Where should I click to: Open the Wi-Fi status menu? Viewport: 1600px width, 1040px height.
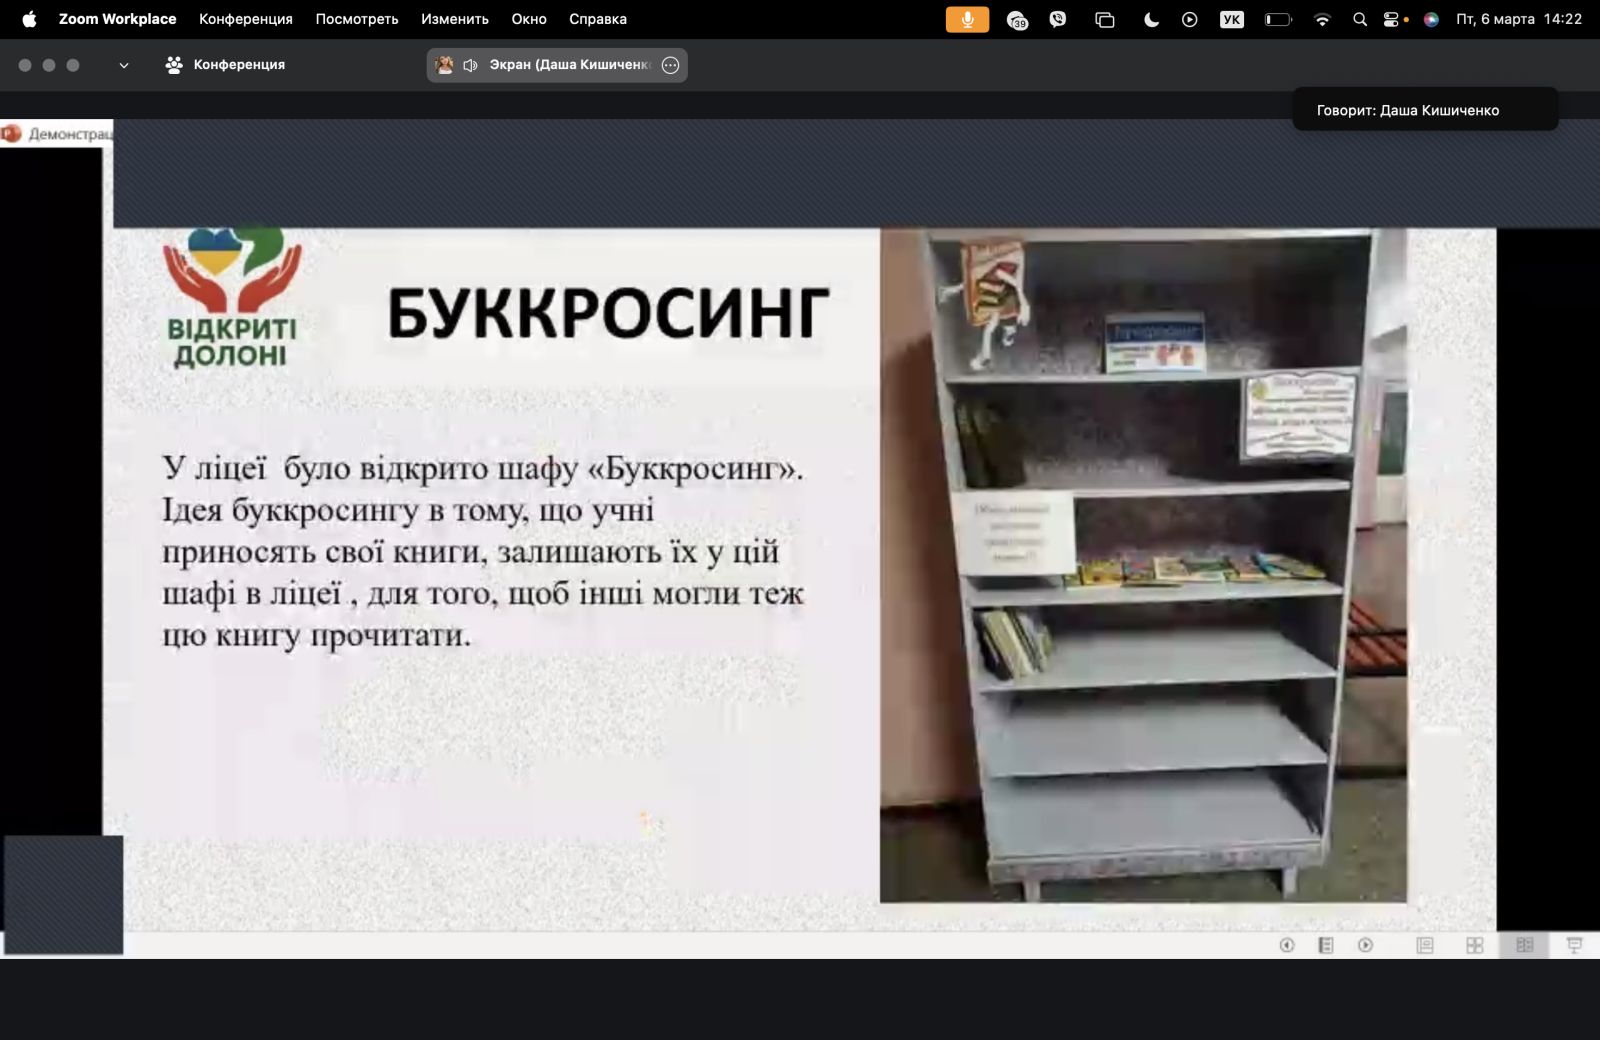(x=1322, y=19)
